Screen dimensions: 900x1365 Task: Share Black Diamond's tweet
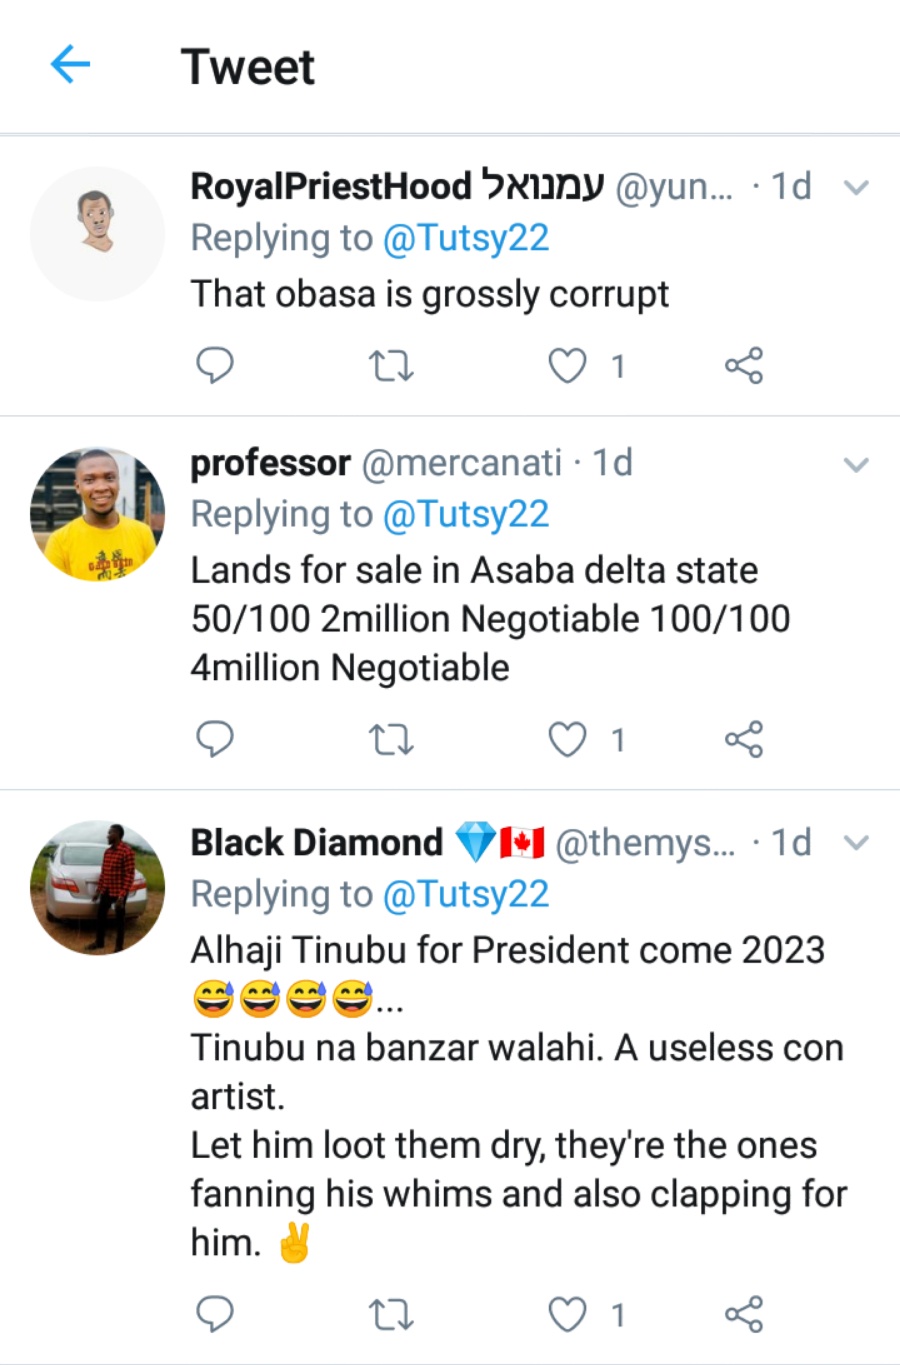743,1314
